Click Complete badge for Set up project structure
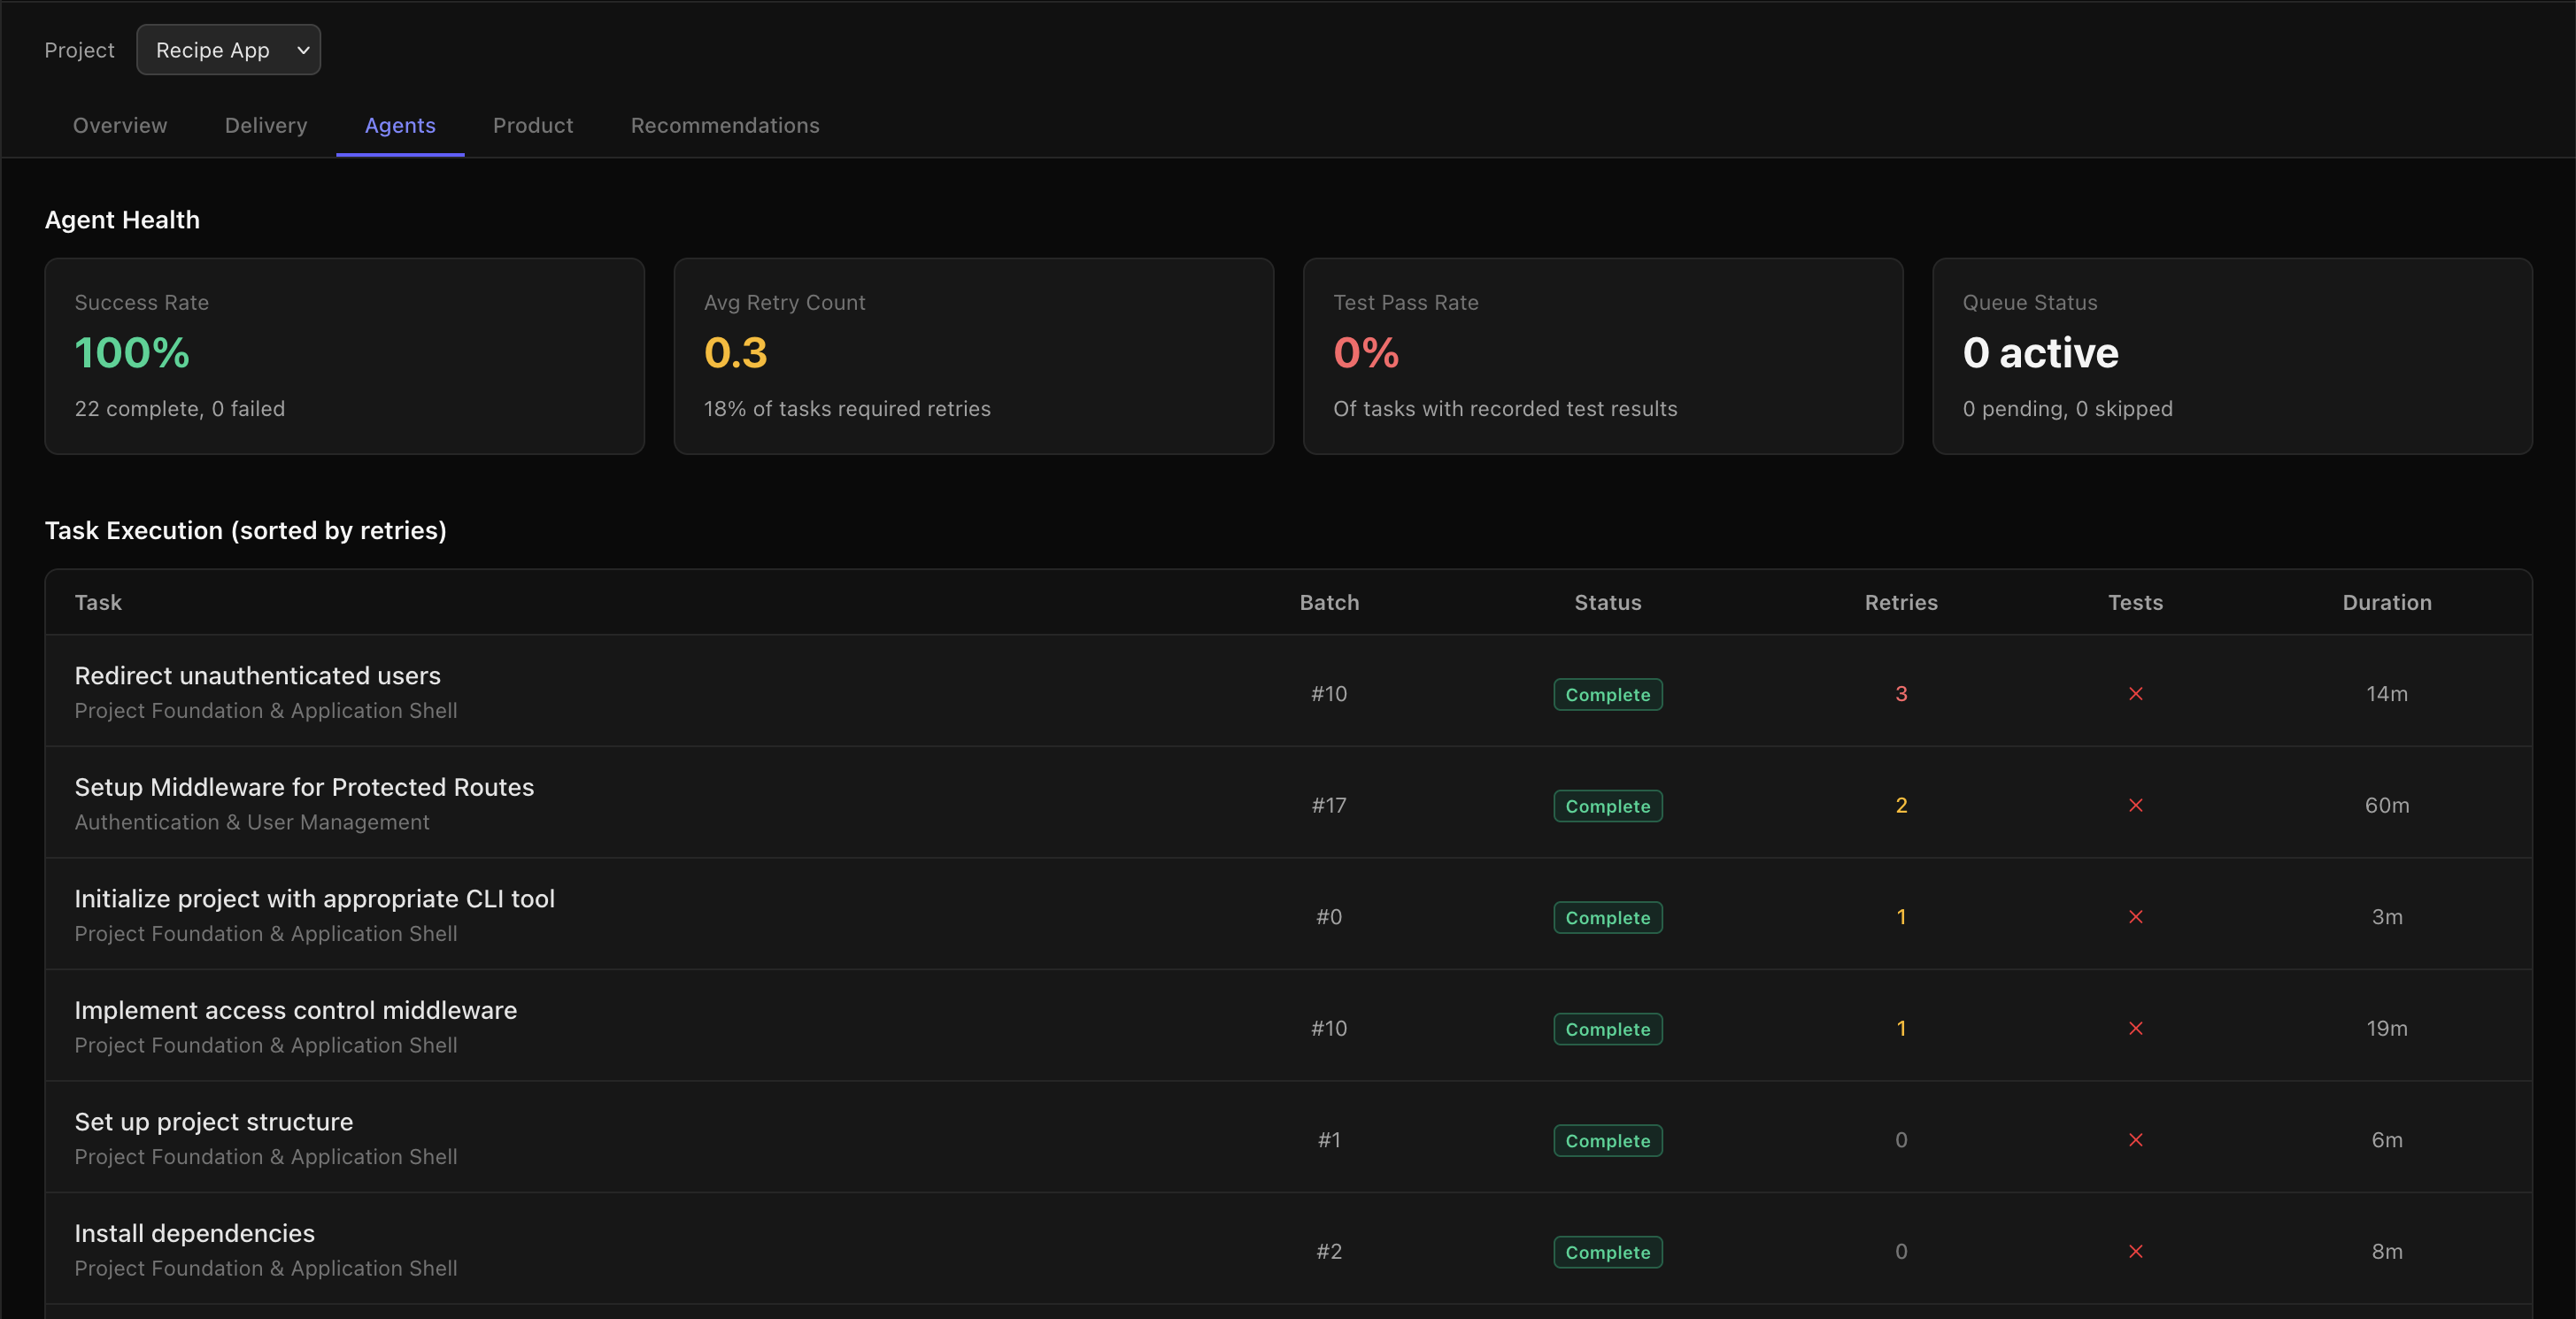Viewport: 2576px width, 1319px height. [x=1608, y=1140]
